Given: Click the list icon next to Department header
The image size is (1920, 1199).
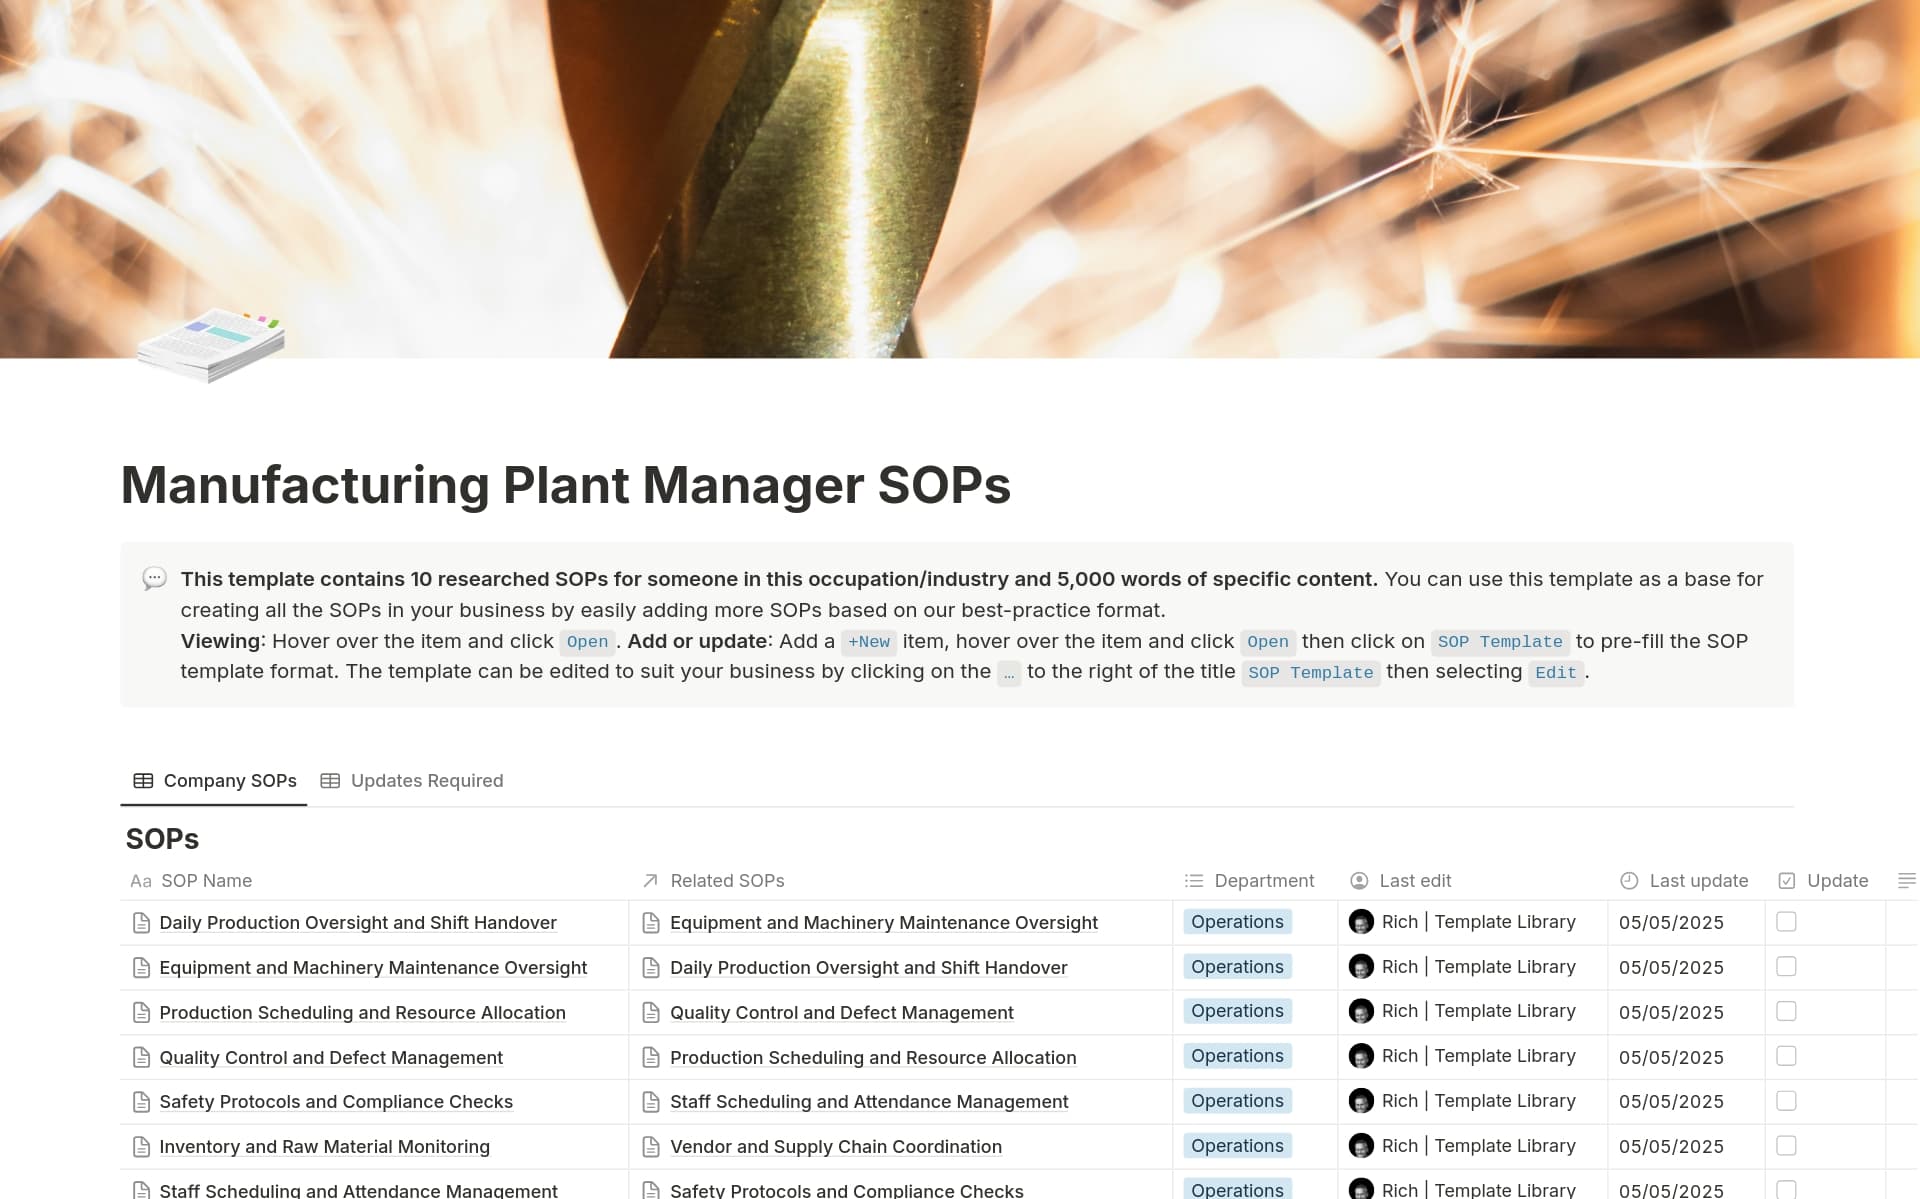Looking at the screenshot, I should coord(1192,881).
